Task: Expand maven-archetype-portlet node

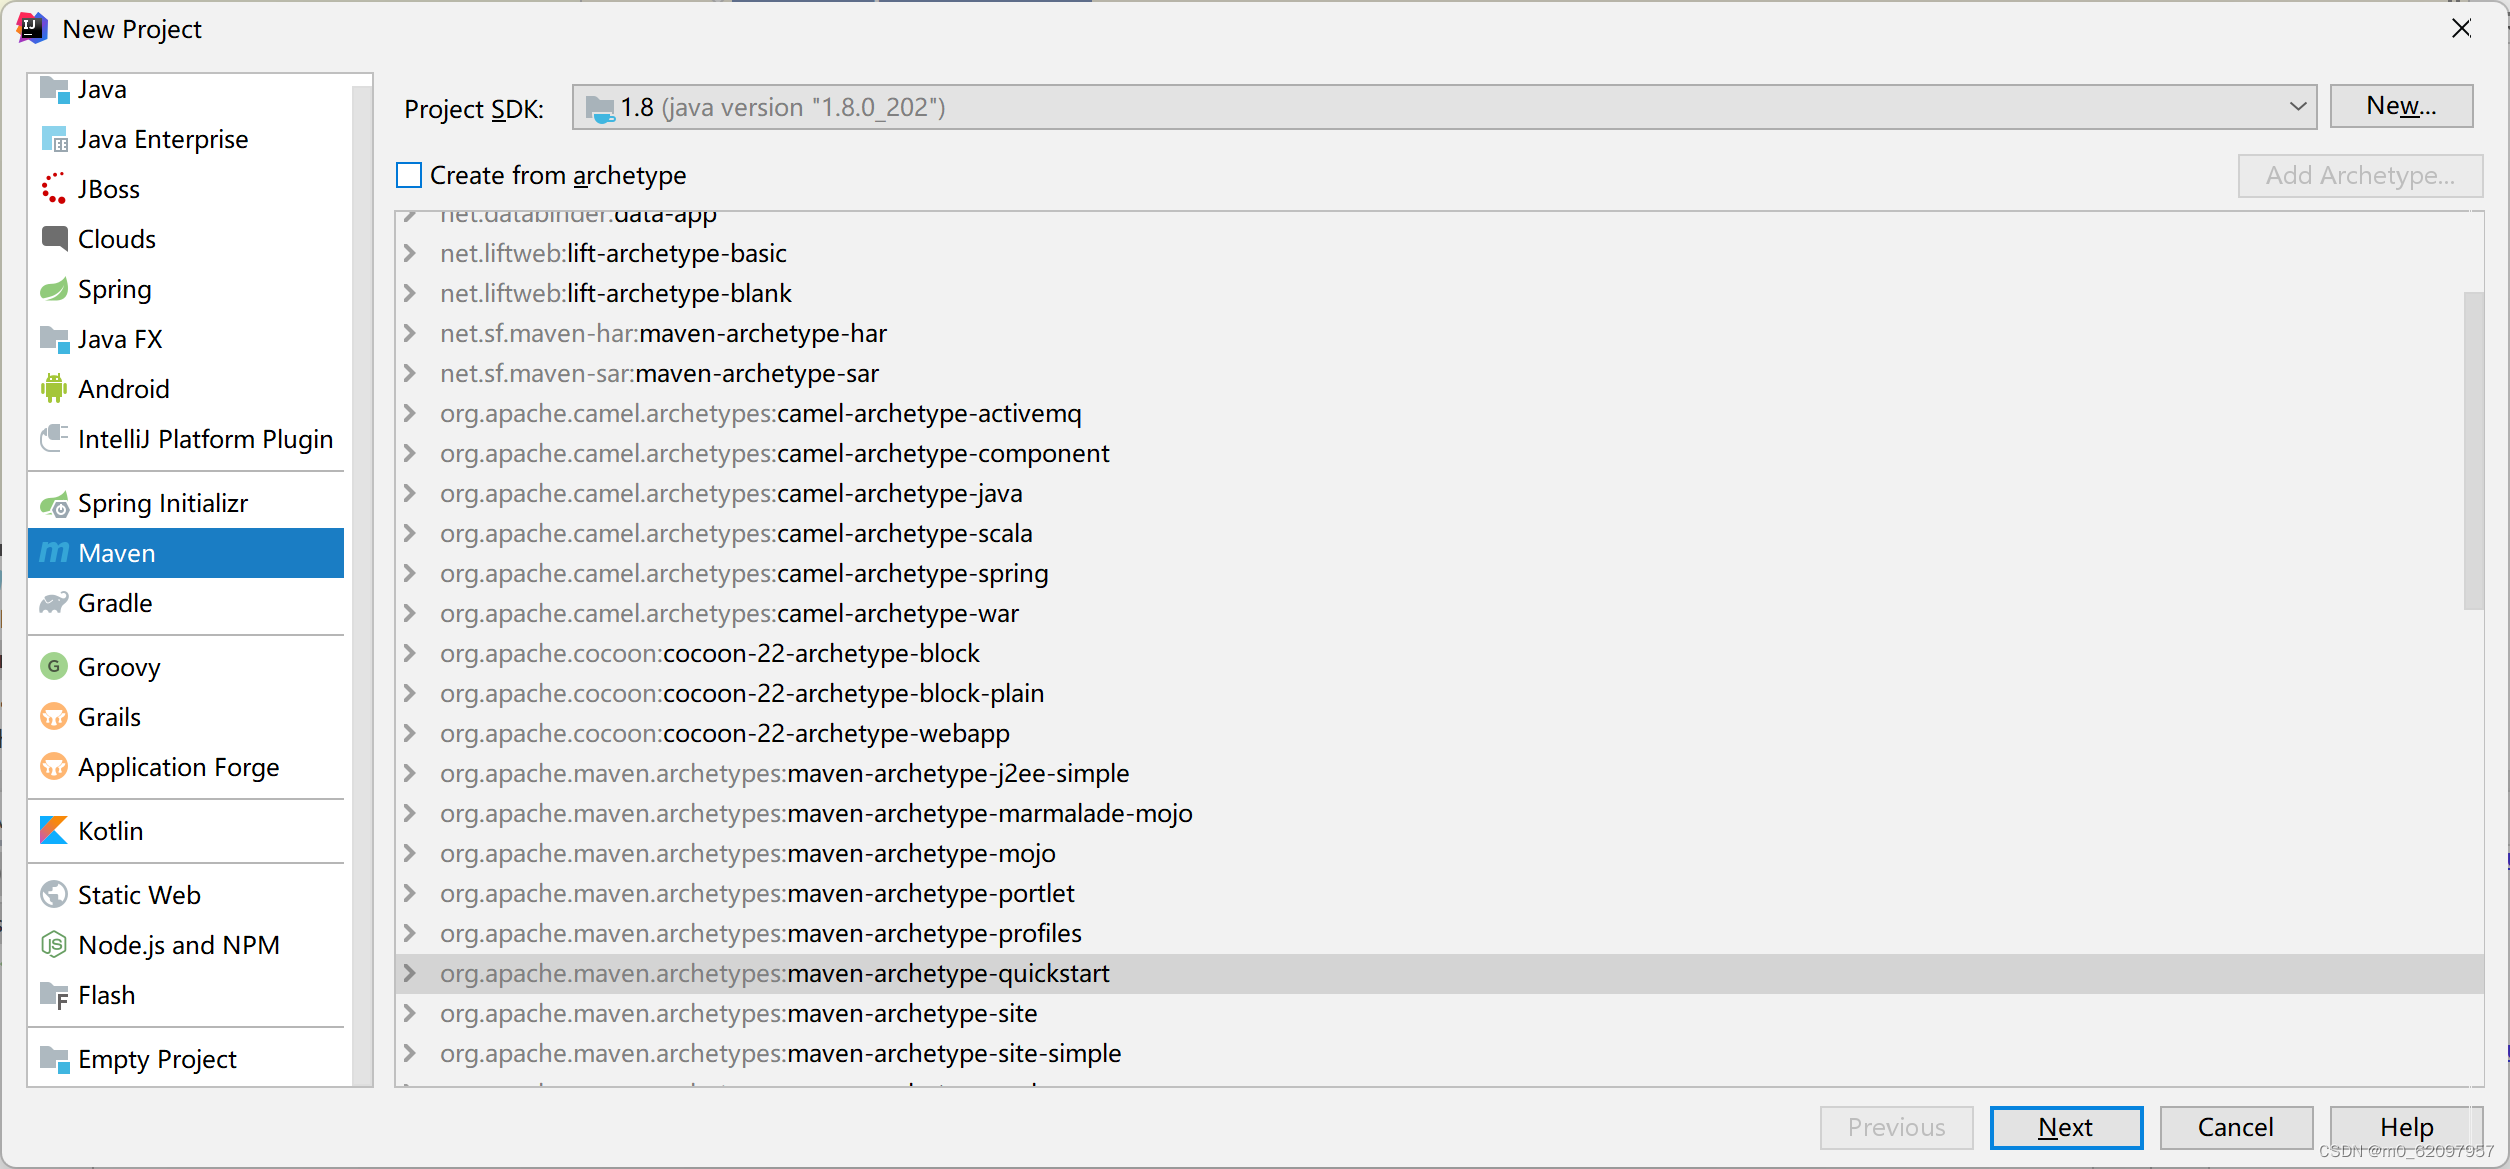Action: 410,893
